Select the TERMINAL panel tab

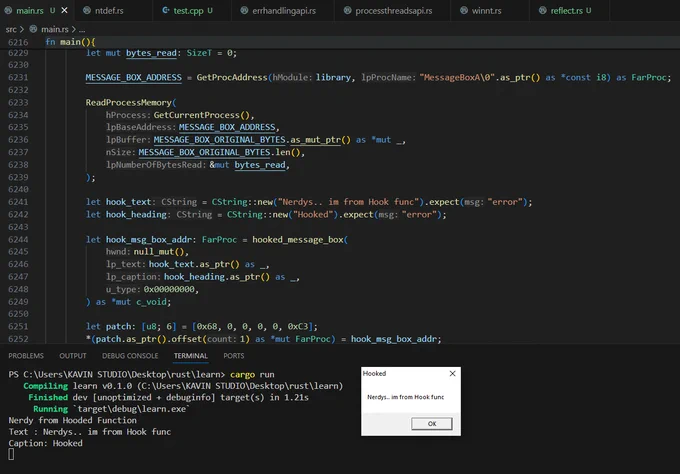tap(190, 356)
